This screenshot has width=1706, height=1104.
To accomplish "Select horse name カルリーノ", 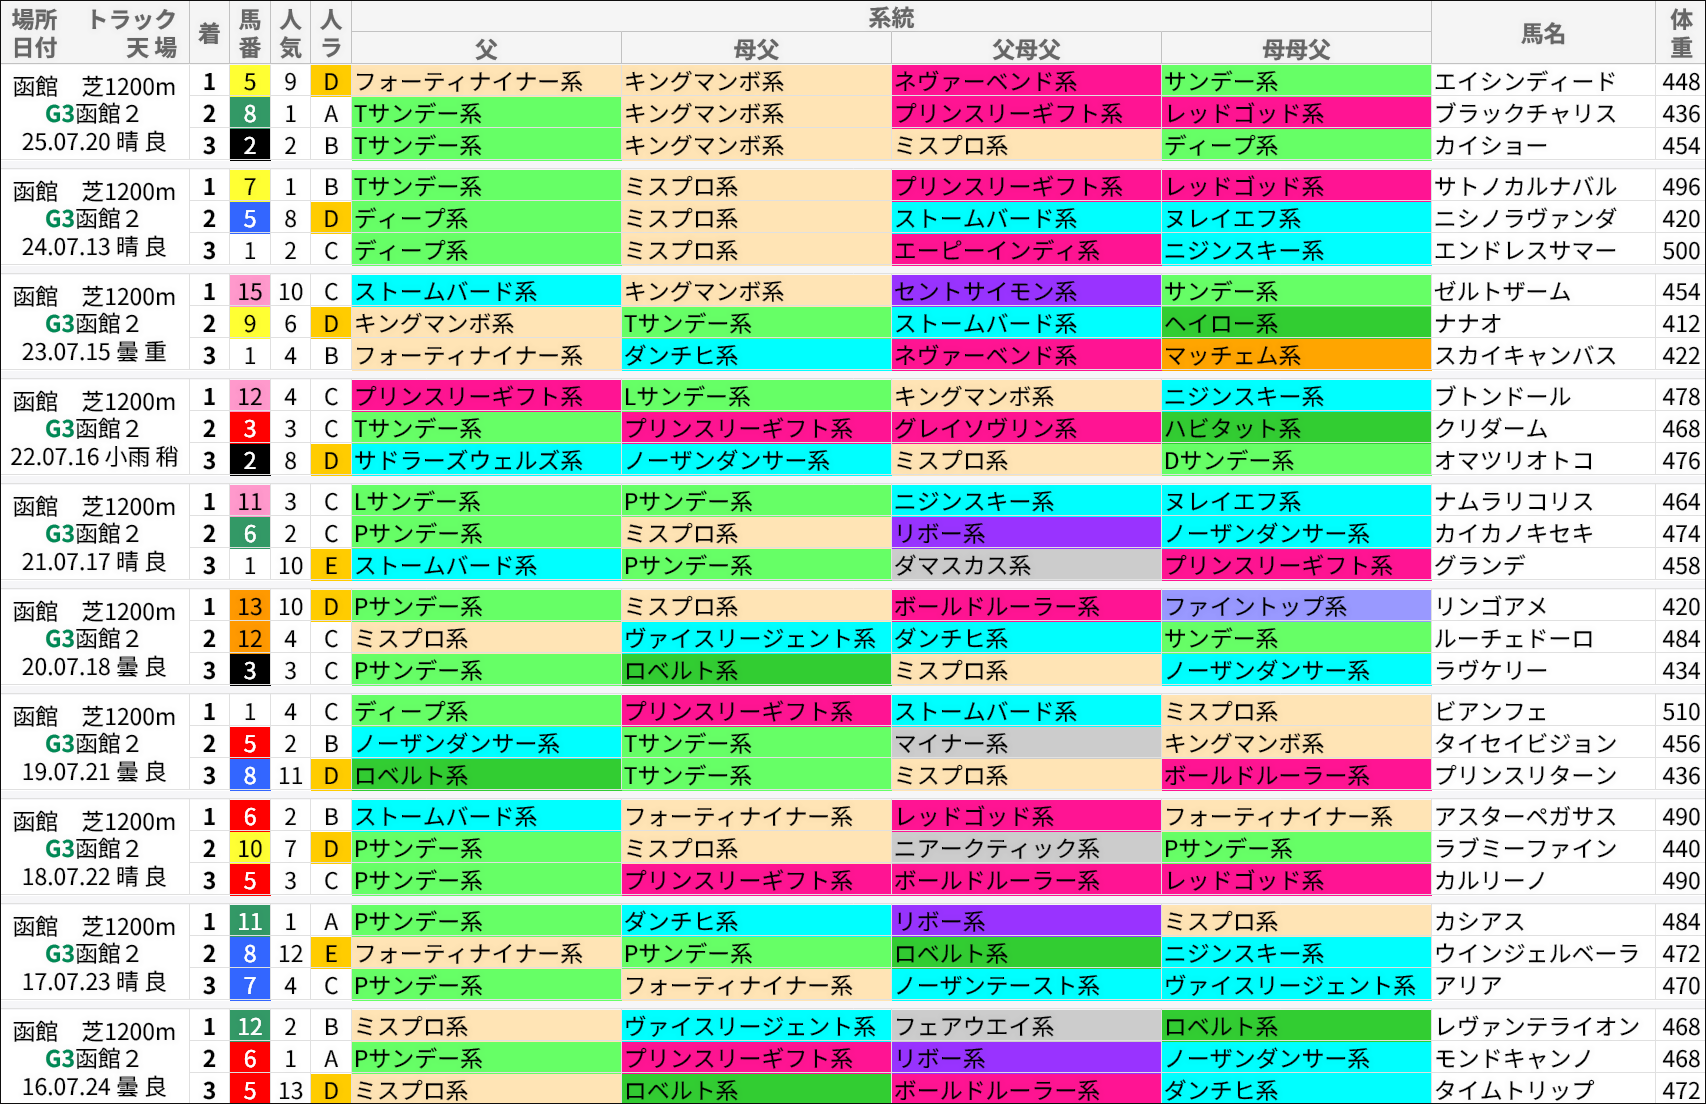I will (1490, 881).
